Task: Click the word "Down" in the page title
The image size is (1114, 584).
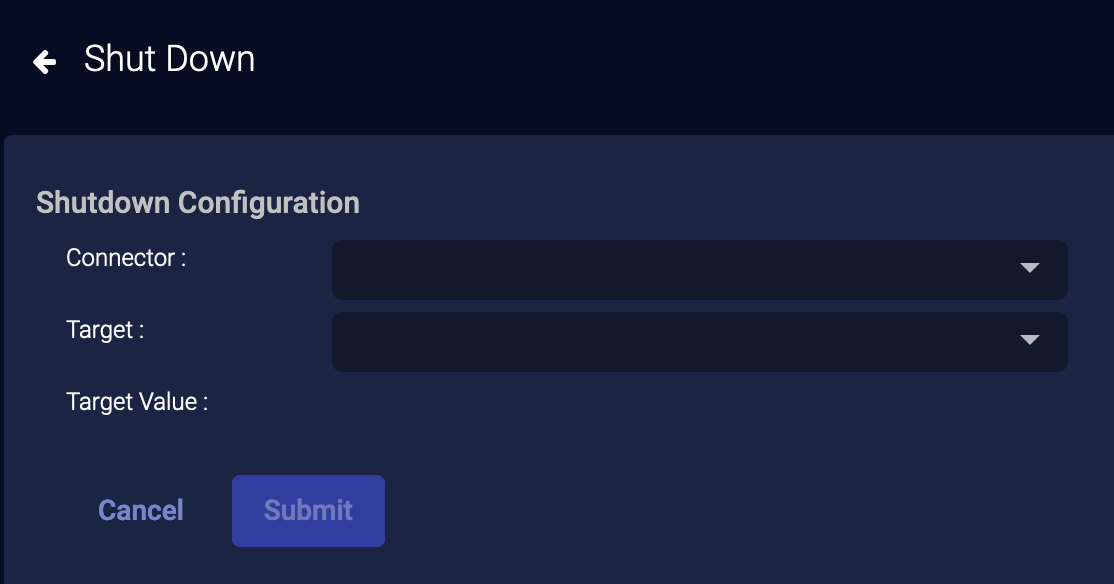Action: (212, 59)
